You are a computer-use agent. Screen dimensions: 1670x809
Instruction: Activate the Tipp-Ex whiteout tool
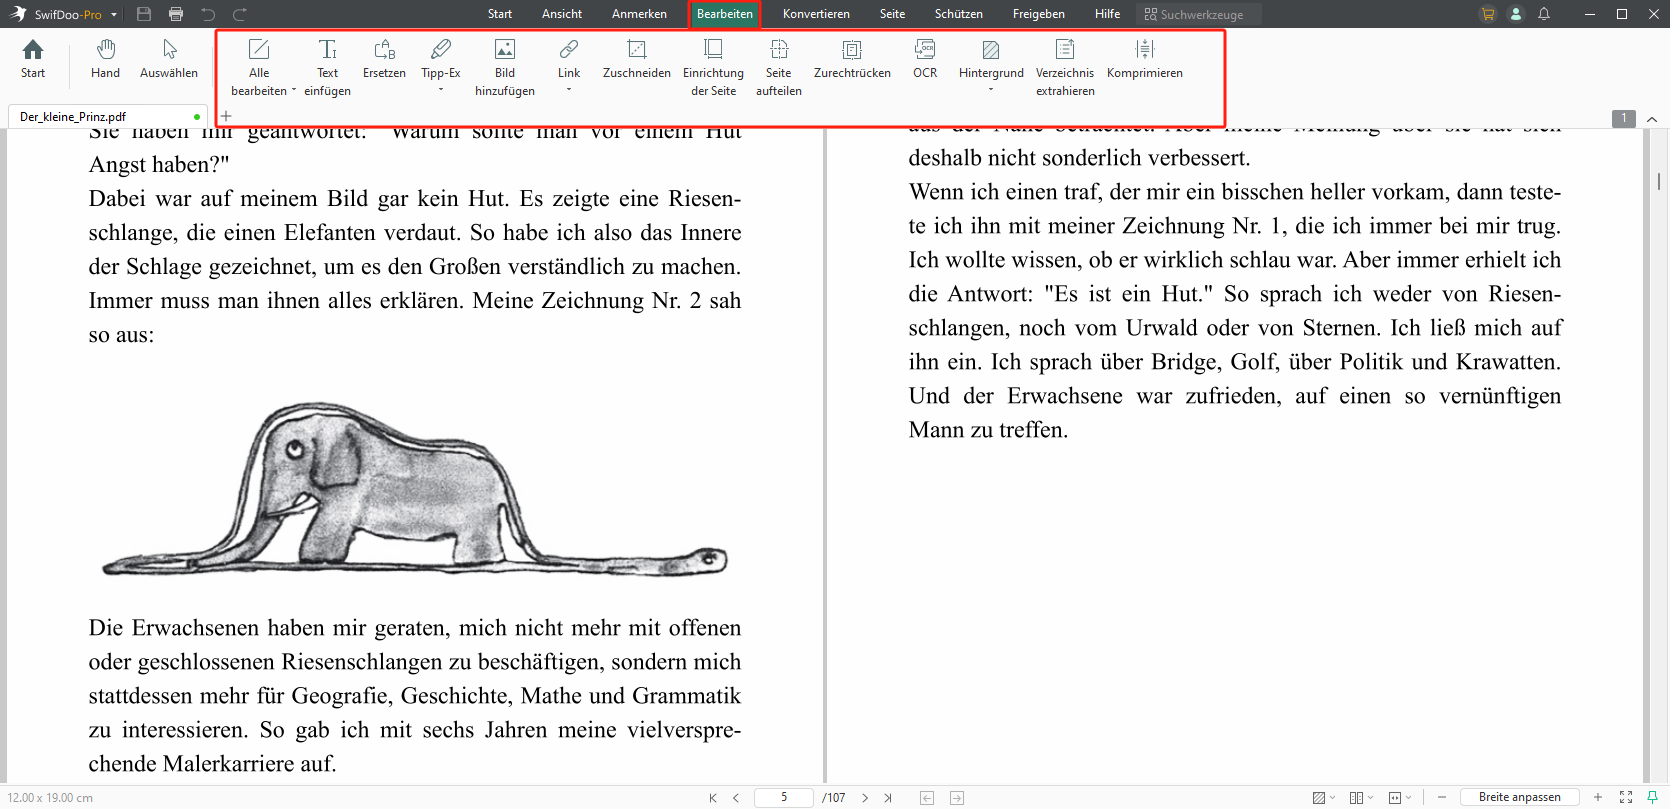click(440, 59)
